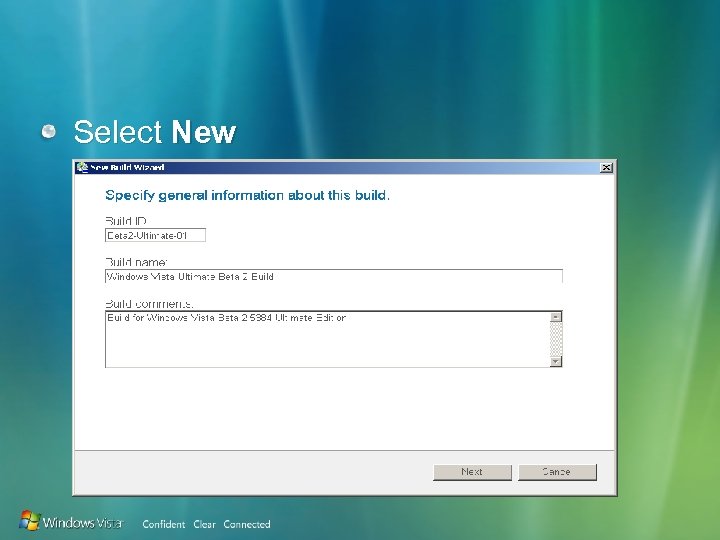Click the Build comments scrollbar track

coord(556,339)
